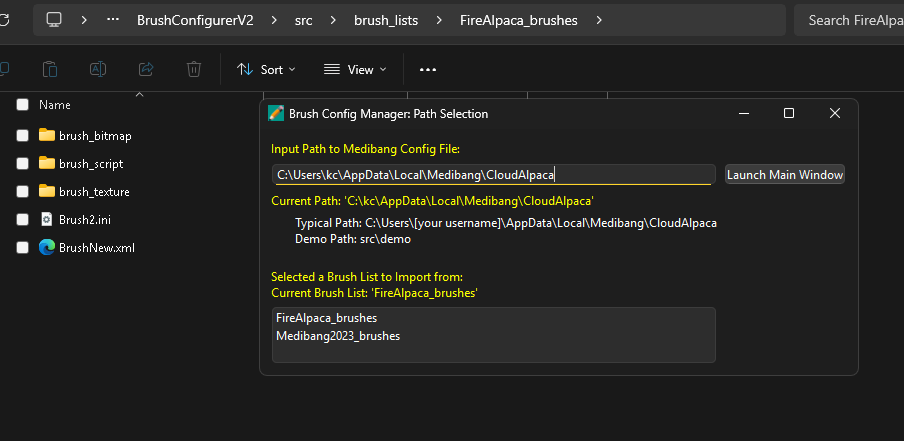Click the Brush2.ini file icon
Image resolution: width=904 pixels, height=441 pixels.
(47, 219)
